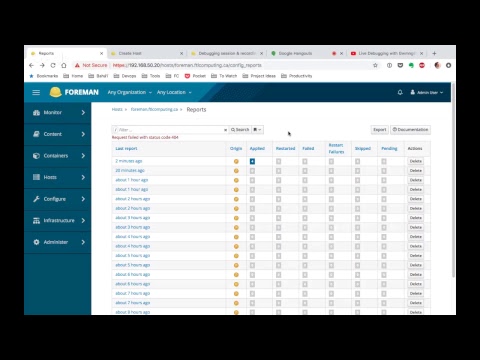Image resolution: width=480 pixels, height=360 pixels.
Task: Open the bookmark dropdown next to Search
Action: pos(257,130)
